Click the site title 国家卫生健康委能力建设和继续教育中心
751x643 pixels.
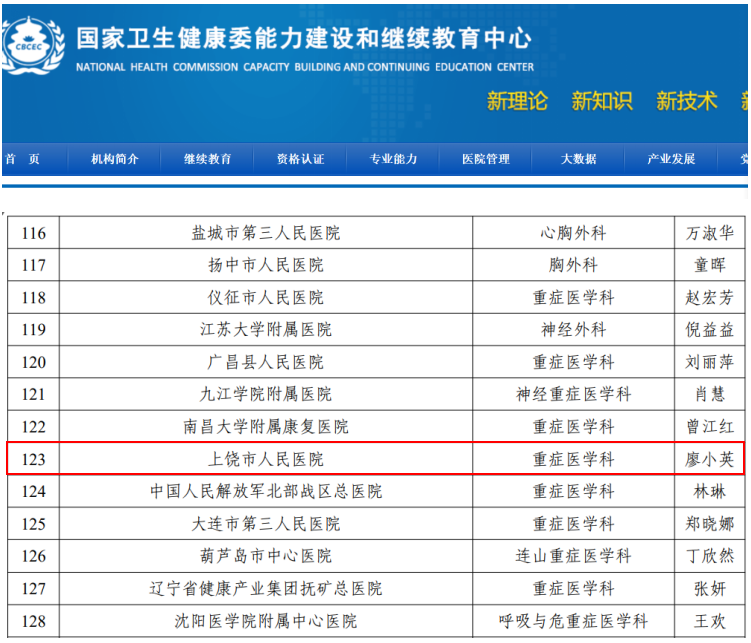pyautogui.click(x=304, y=38)
